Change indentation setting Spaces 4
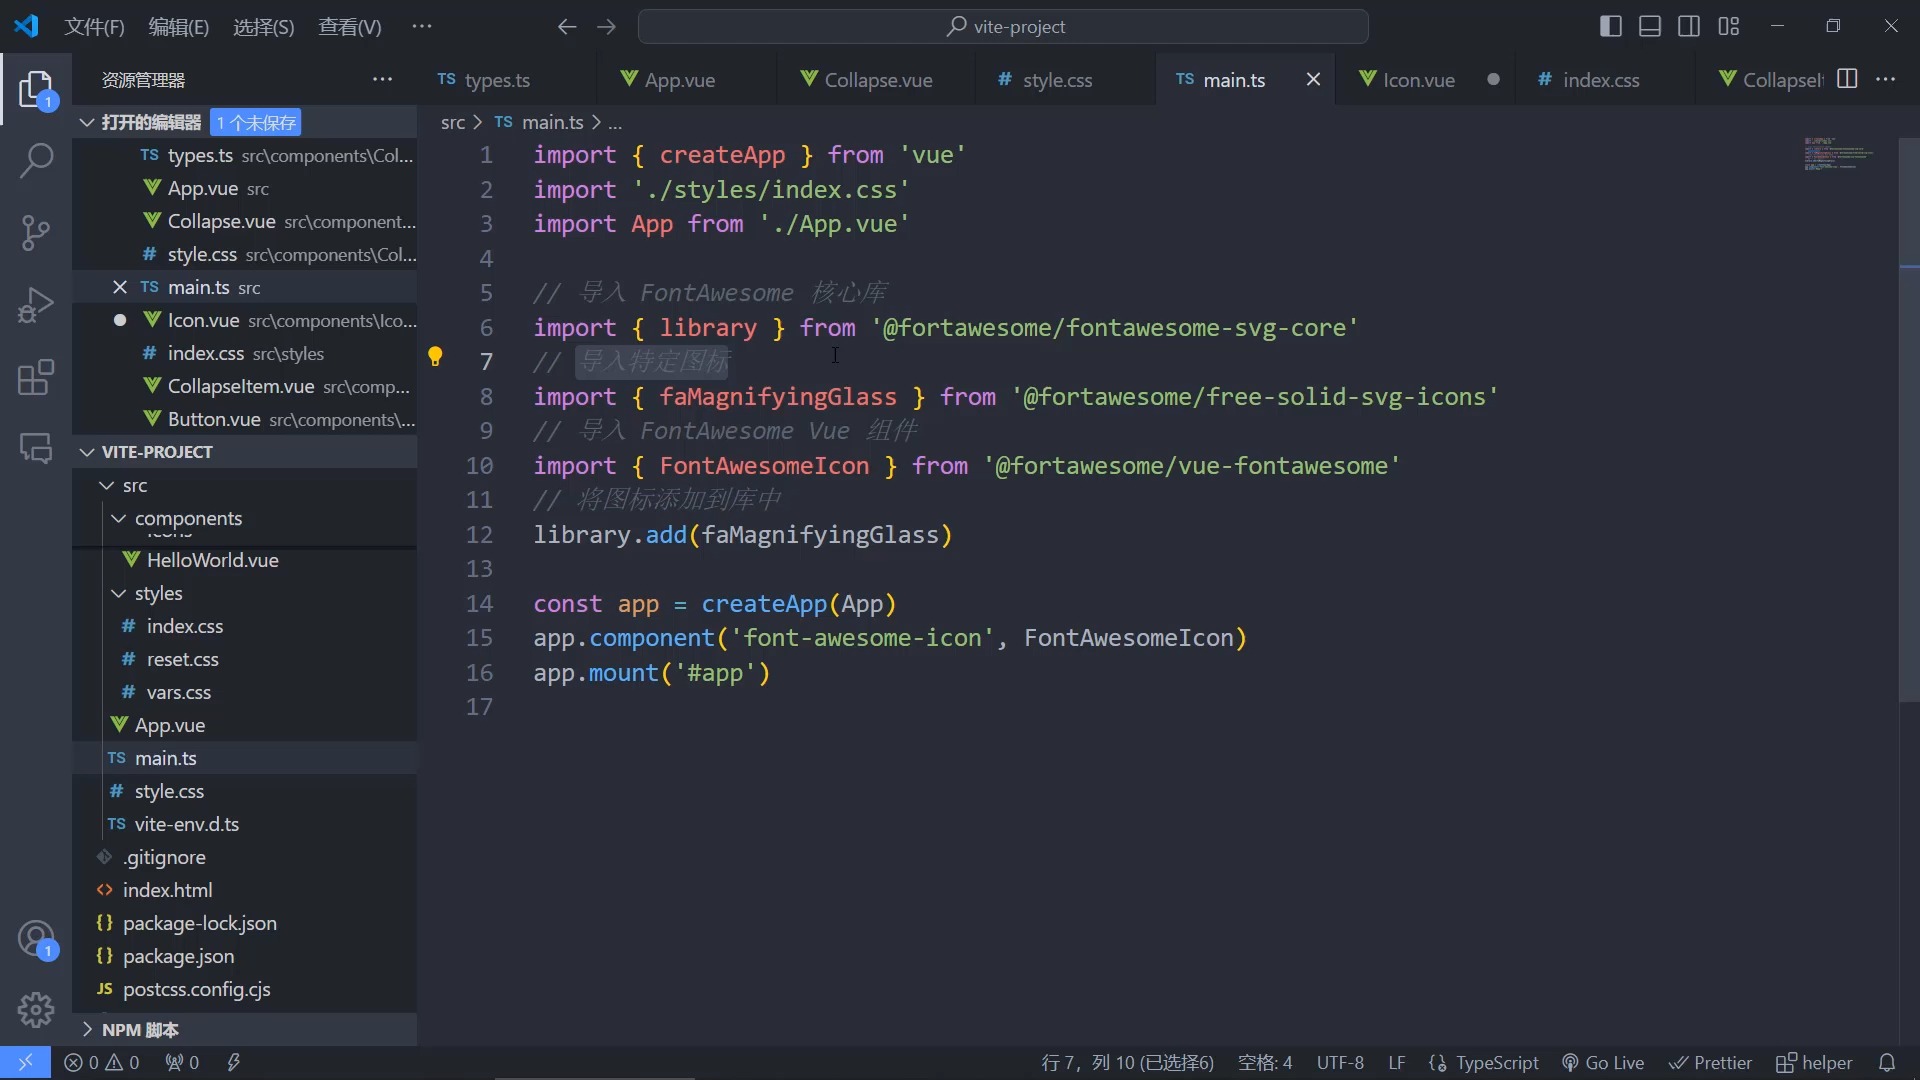Image resolution: width=1920 pixels, height=1080 pixels. 1265,1062
